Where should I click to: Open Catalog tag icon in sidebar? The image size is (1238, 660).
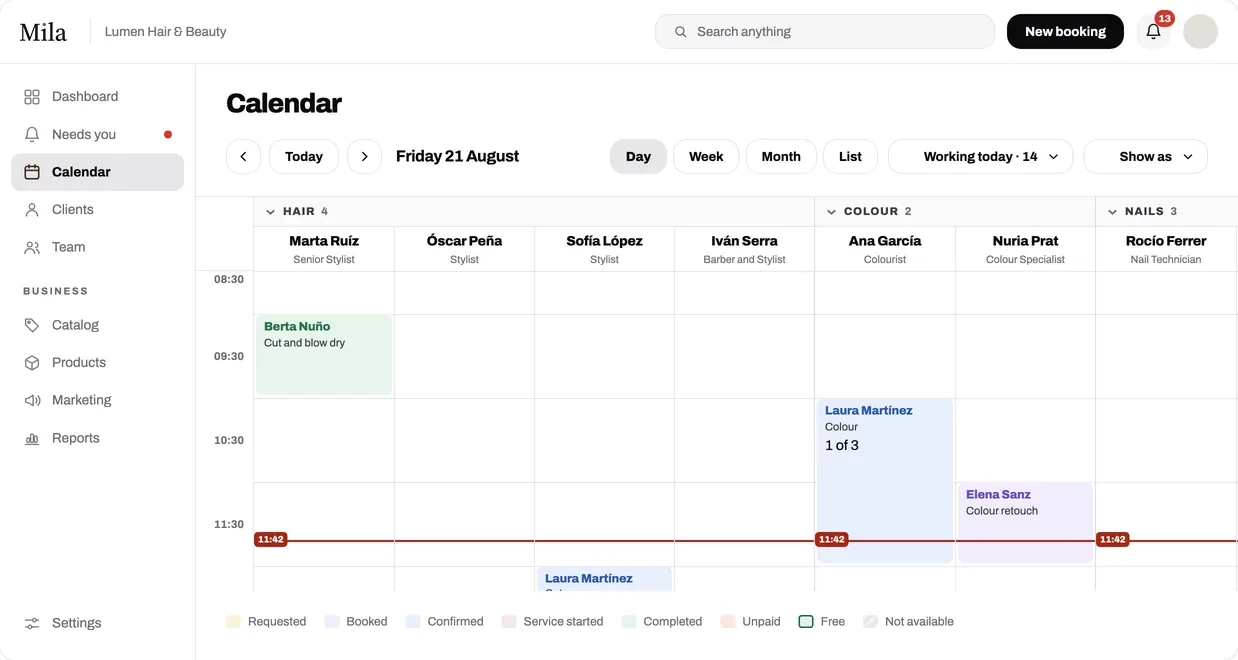pyautogui.click(x=32, y=325)
